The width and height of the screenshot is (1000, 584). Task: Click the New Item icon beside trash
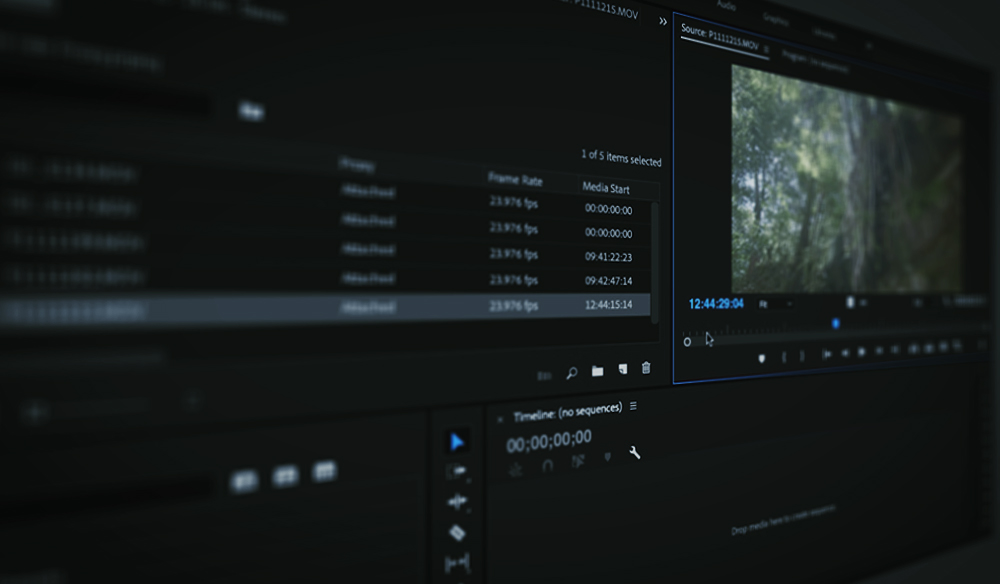(622, 369)
